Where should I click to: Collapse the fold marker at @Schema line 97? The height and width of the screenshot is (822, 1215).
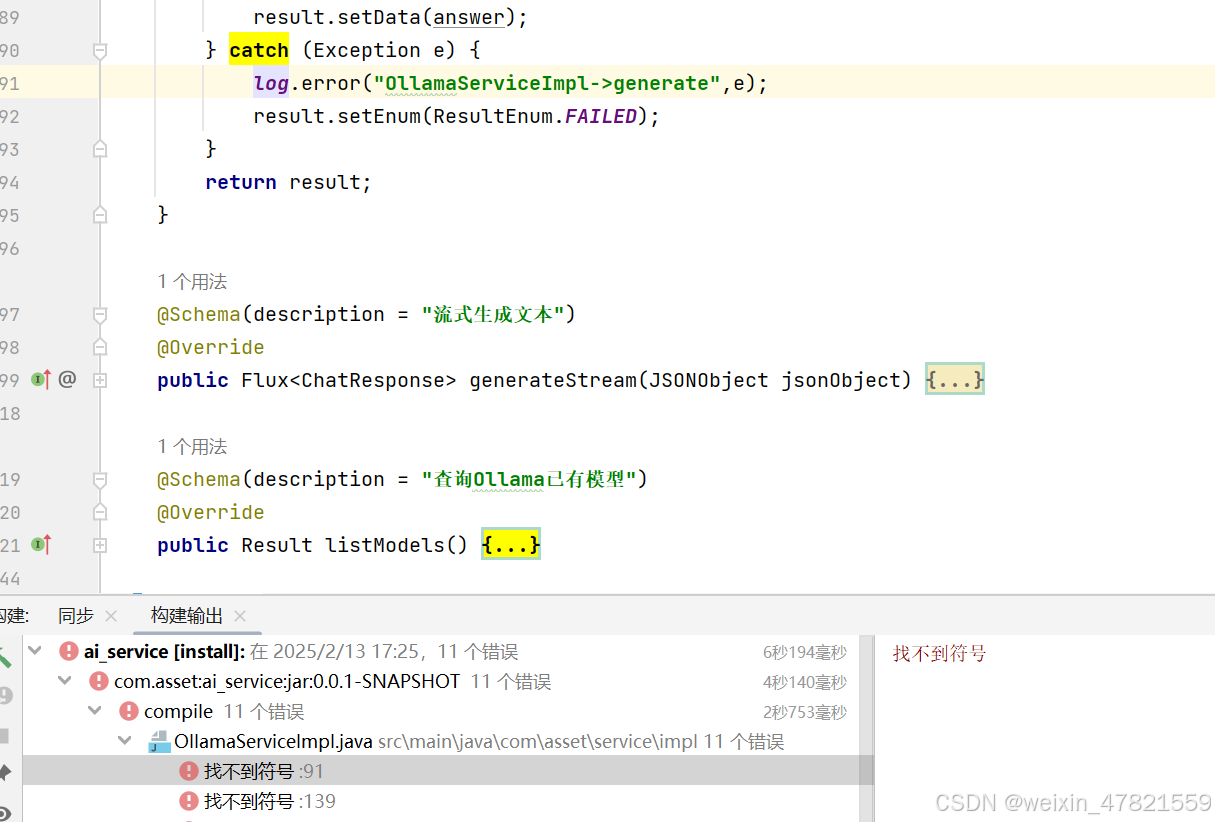point(99,314)
